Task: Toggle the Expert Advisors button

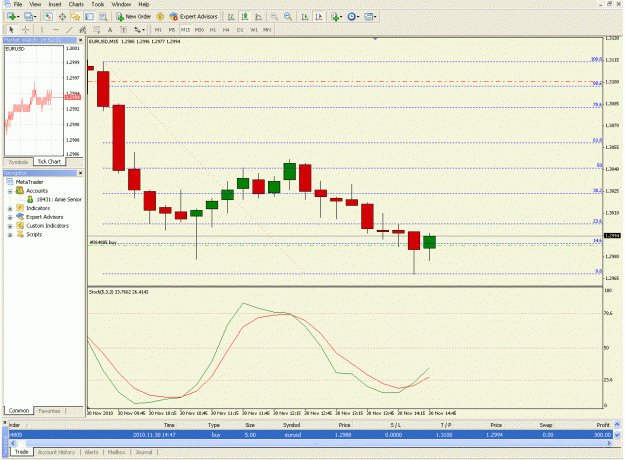Action: (193, 16)
